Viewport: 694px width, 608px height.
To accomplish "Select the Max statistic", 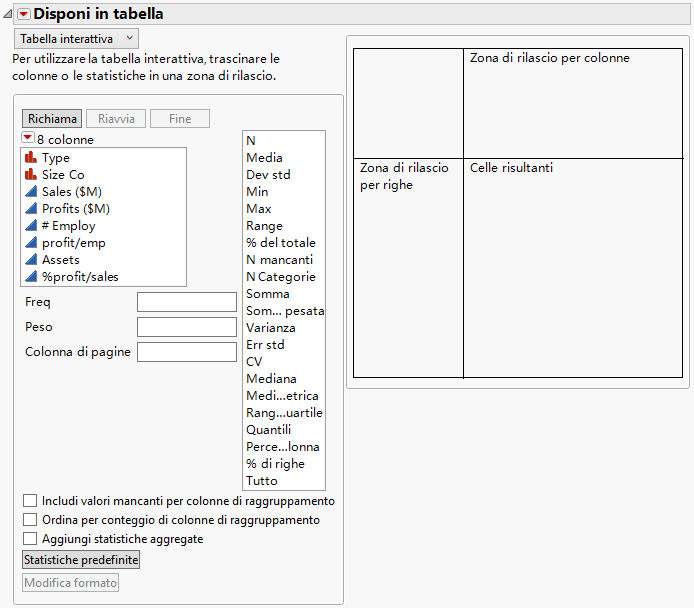I will click(258, 208).
